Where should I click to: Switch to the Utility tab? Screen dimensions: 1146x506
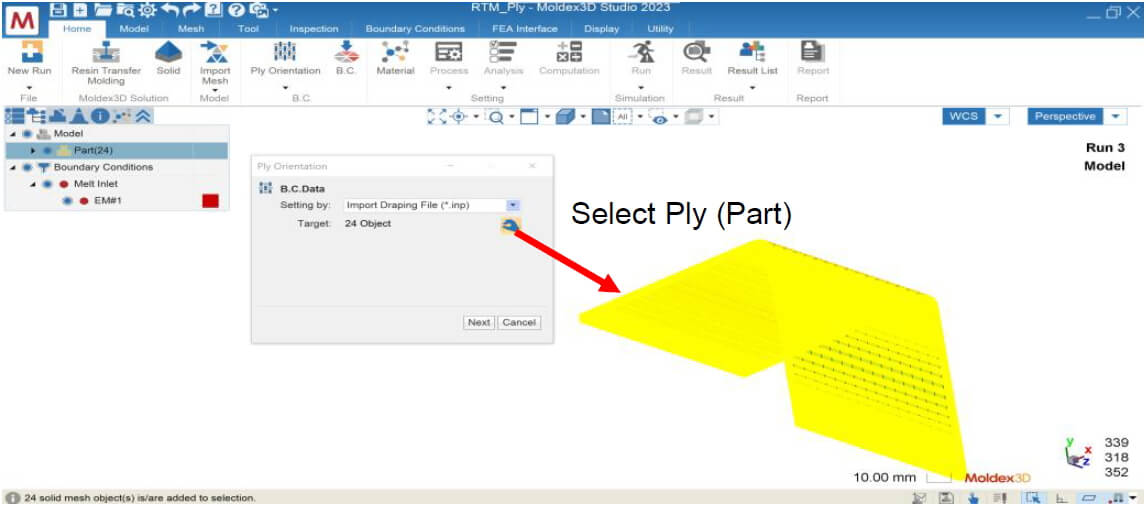(x=661, y=29)
